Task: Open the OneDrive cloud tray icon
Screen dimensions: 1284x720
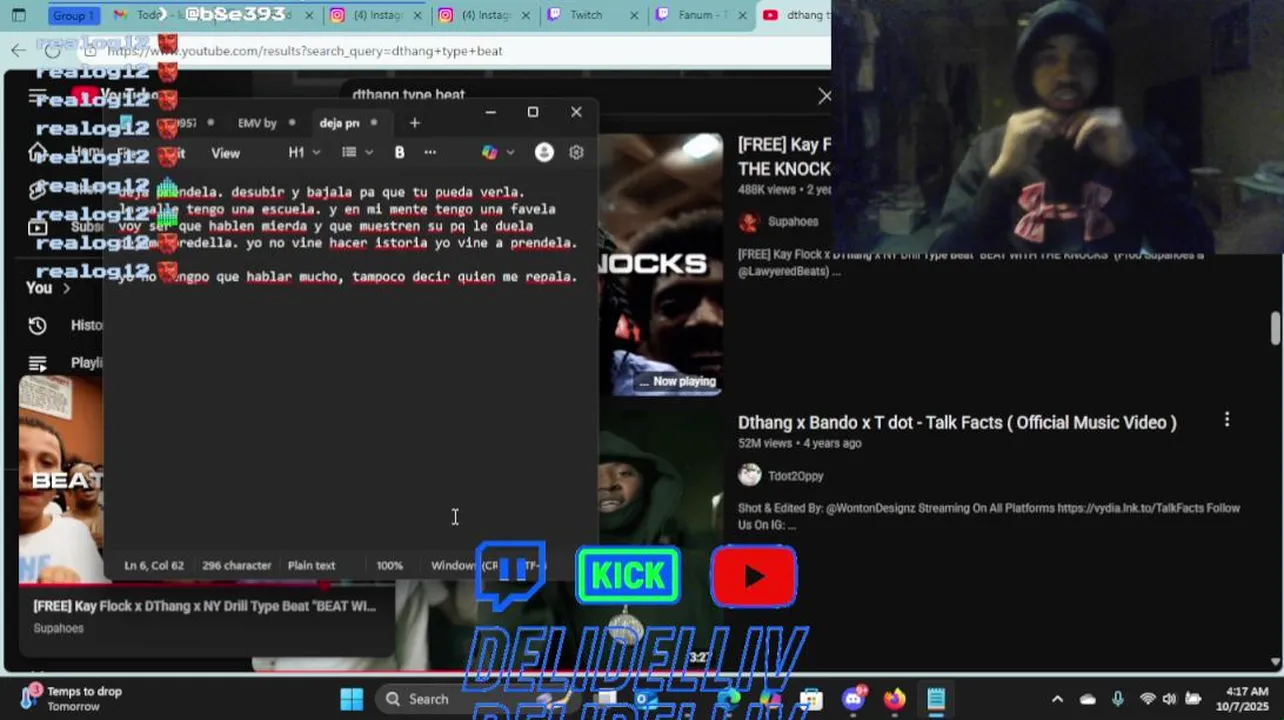Action: click(1088, 699)
